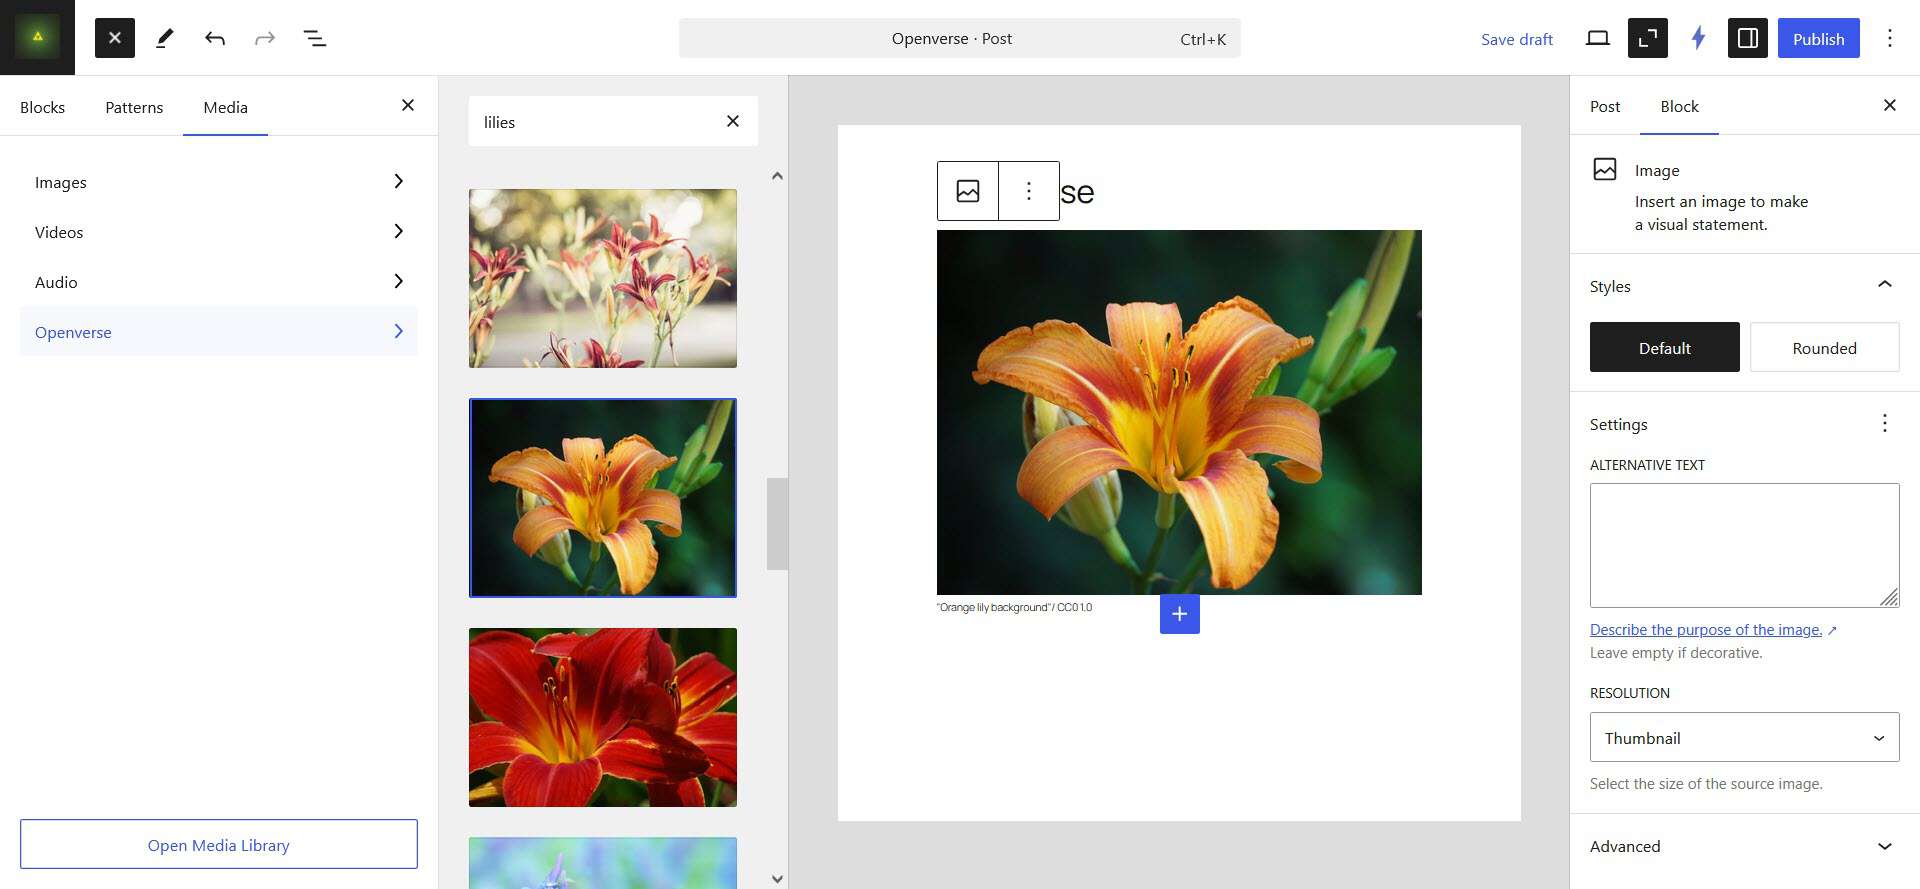The width and height of the screenshot is (1920, 889).
Task: Close the inserter Media panel
Action: (x=408, y=105)
